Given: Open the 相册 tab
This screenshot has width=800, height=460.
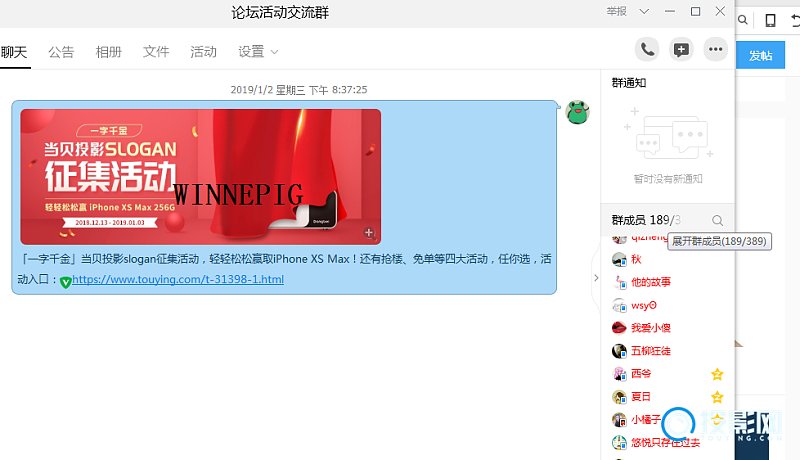Looking at the screenshot, I should point(109,52).
